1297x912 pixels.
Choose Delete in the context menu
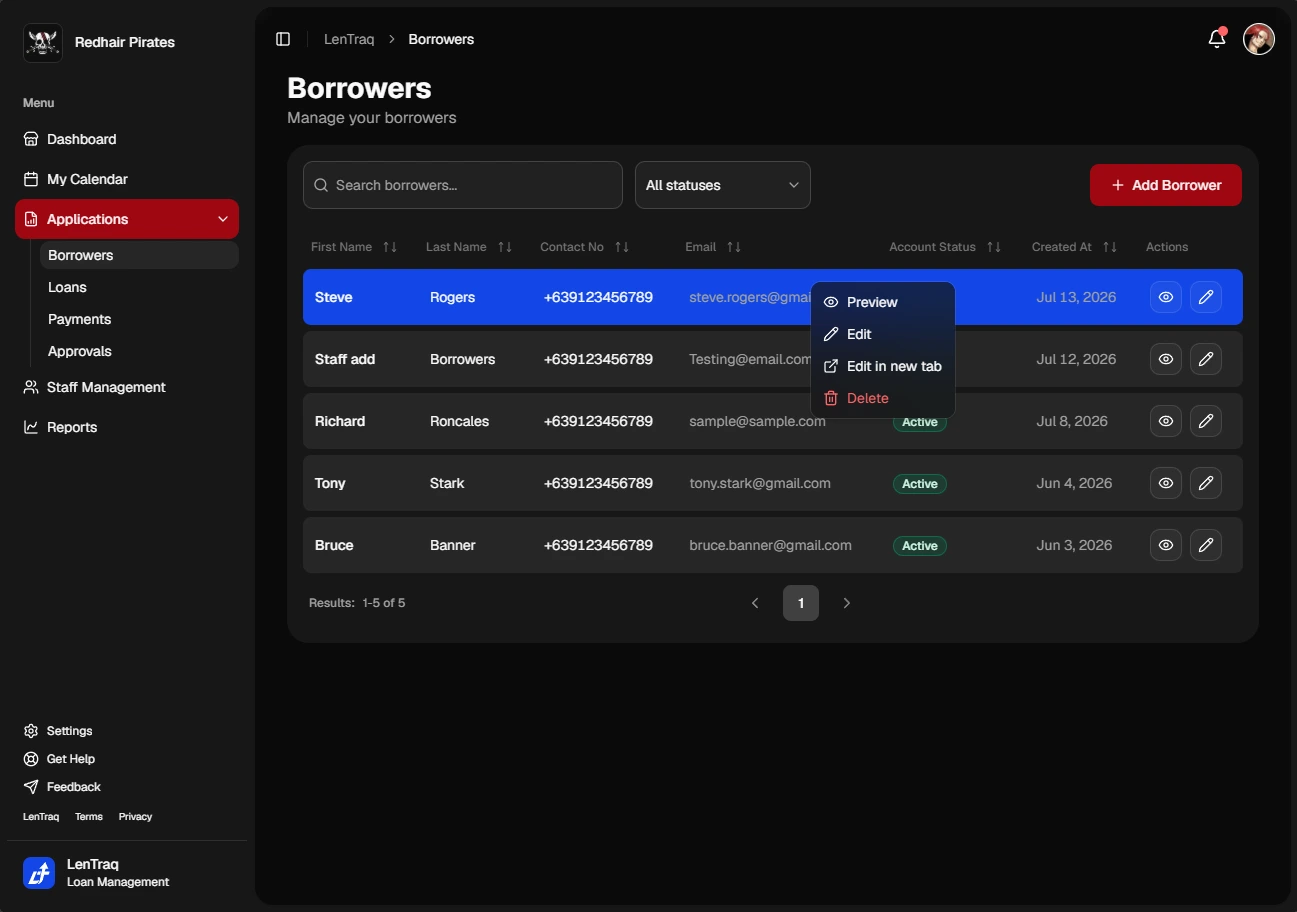click(x=883, y=398)
